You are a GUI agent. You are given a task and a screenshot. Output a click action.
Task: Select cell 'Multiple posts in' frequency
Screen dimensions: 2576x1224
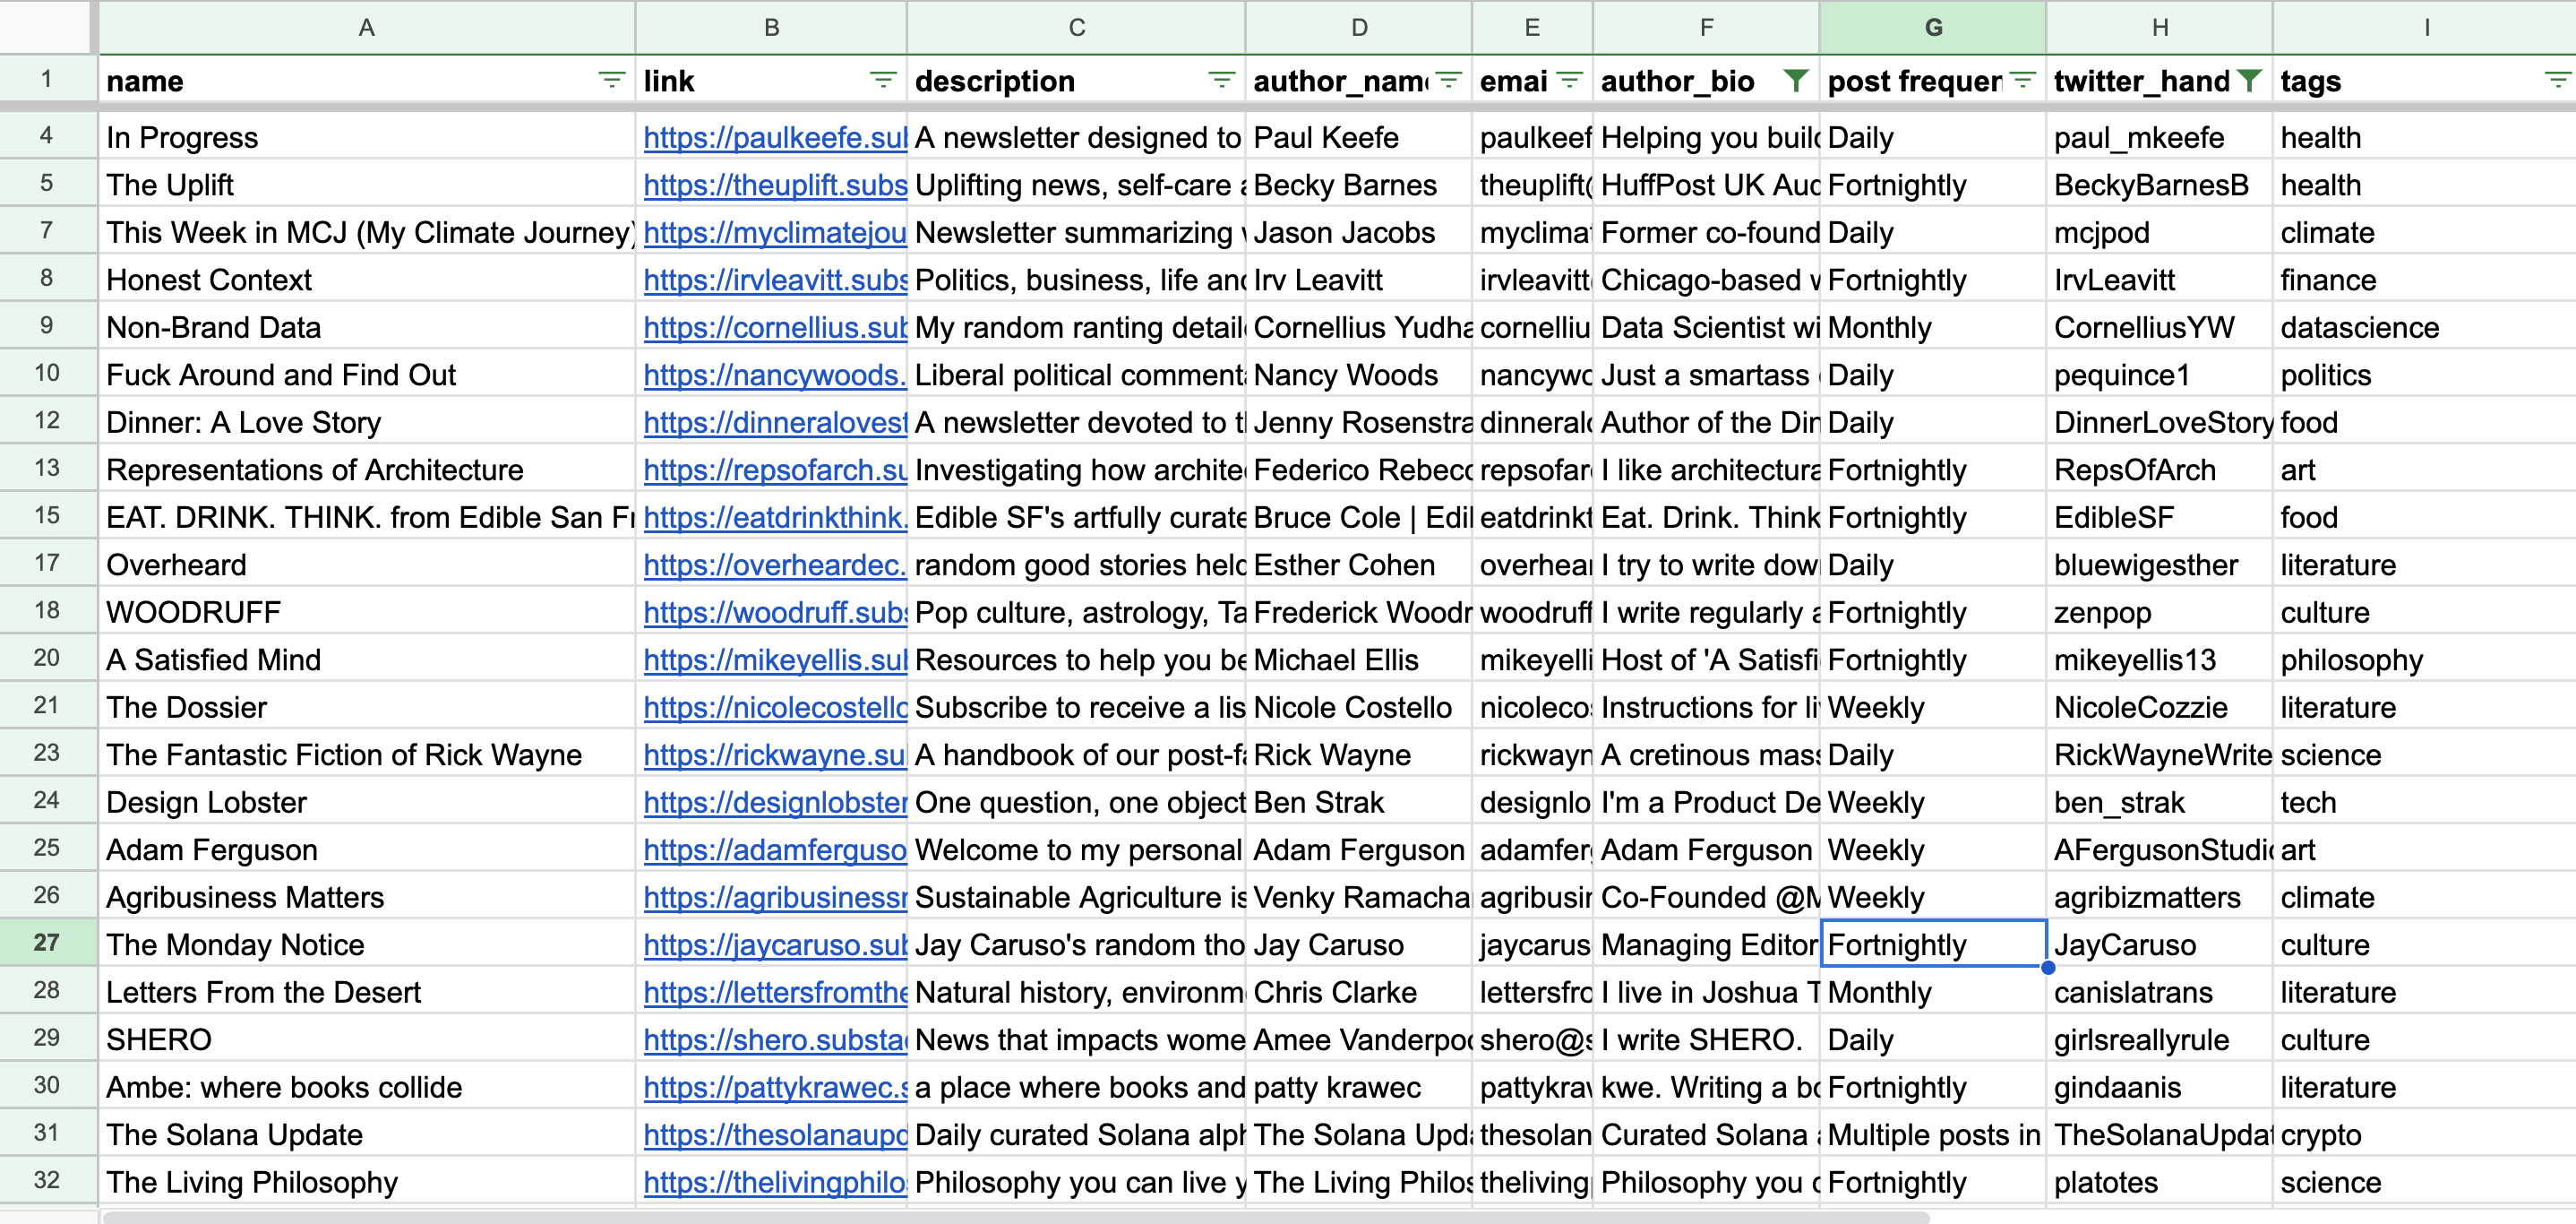[x=1933, y=1135]
